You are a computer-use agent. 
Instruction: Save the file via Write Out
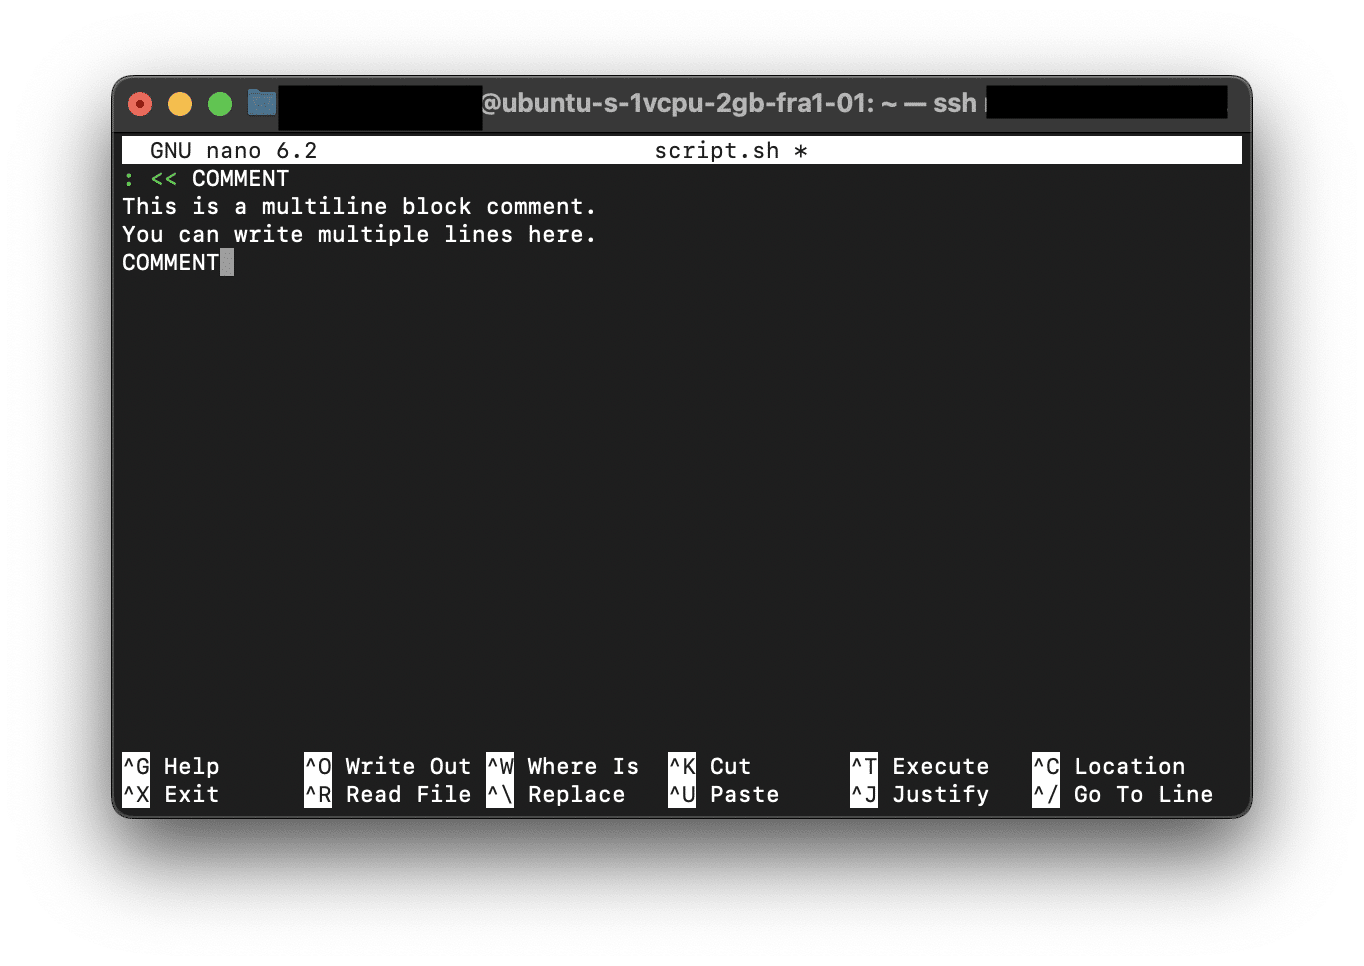[x=407, y=766]
